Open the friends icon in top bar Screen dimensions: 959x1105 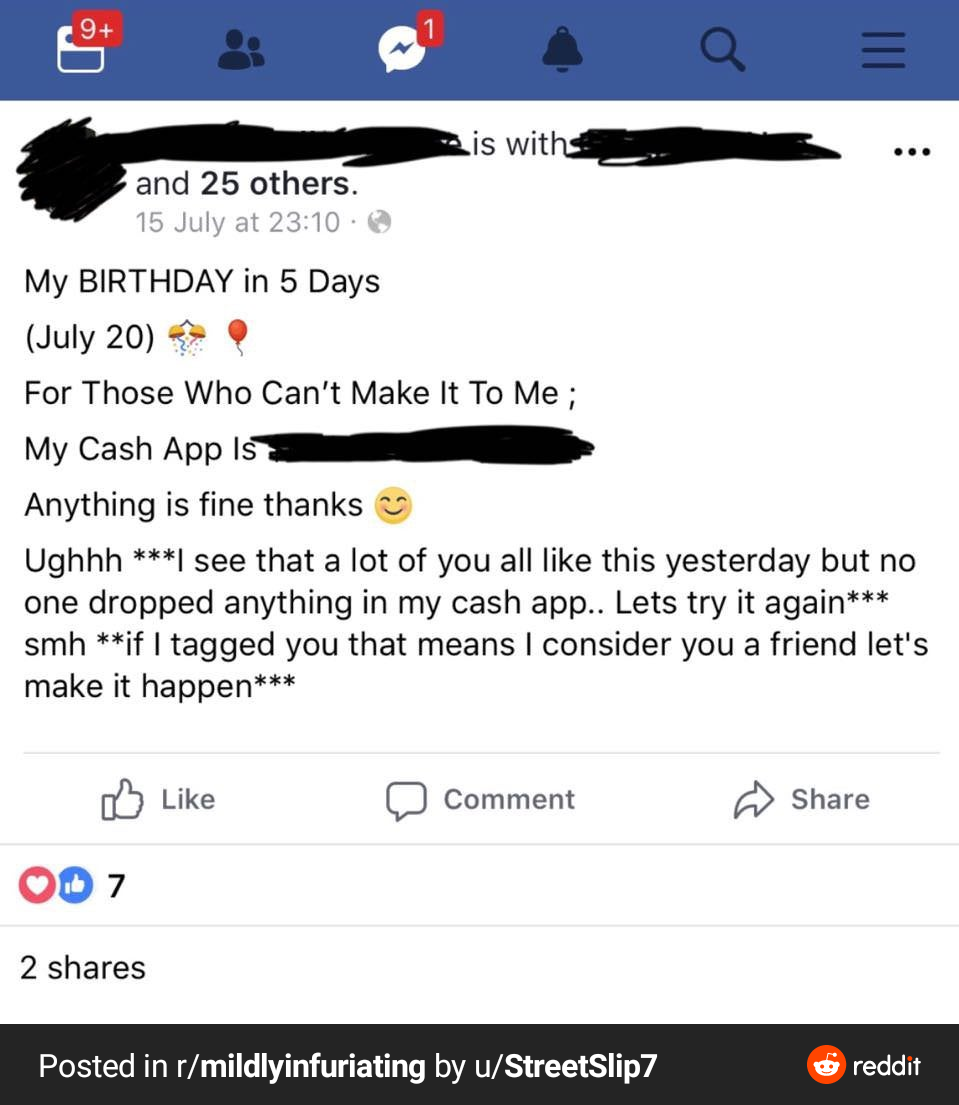click(x=242, y=49)
